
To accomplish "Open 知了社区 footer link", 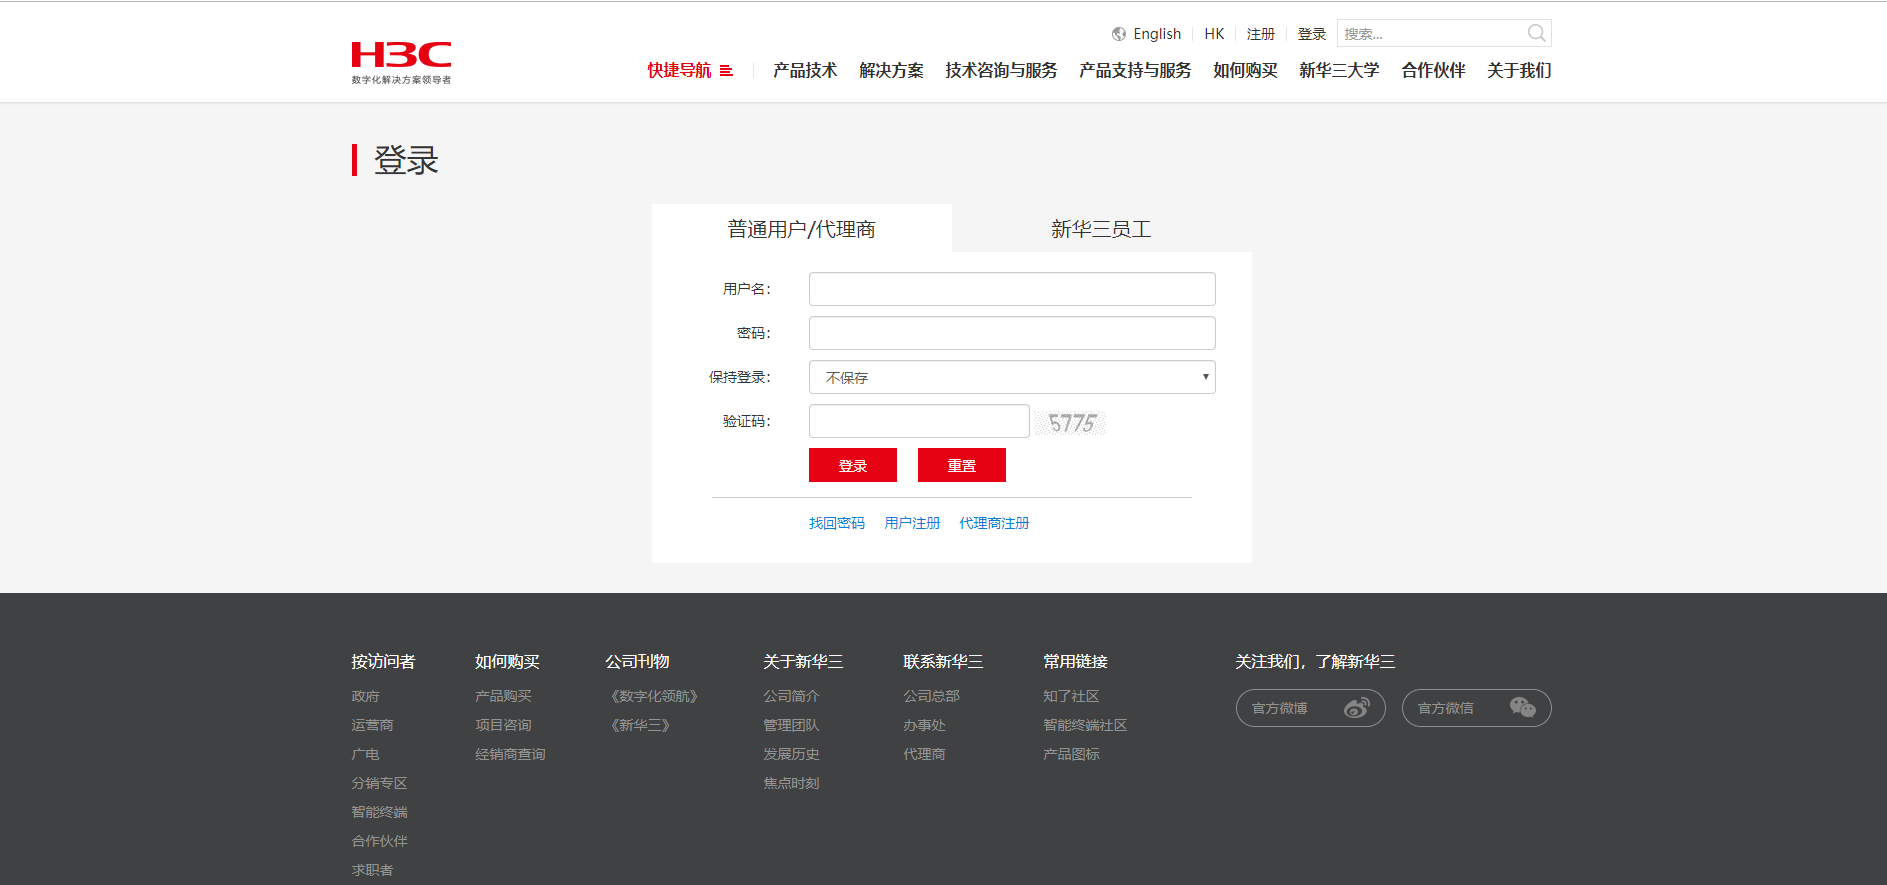I will point(1071,696).
